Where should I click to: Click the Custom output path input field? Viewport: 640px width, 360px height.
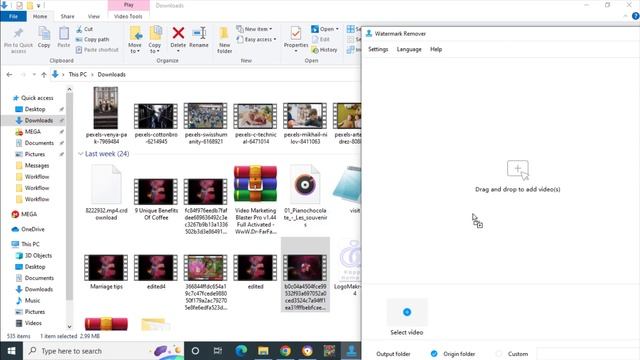tap(588, 354)
